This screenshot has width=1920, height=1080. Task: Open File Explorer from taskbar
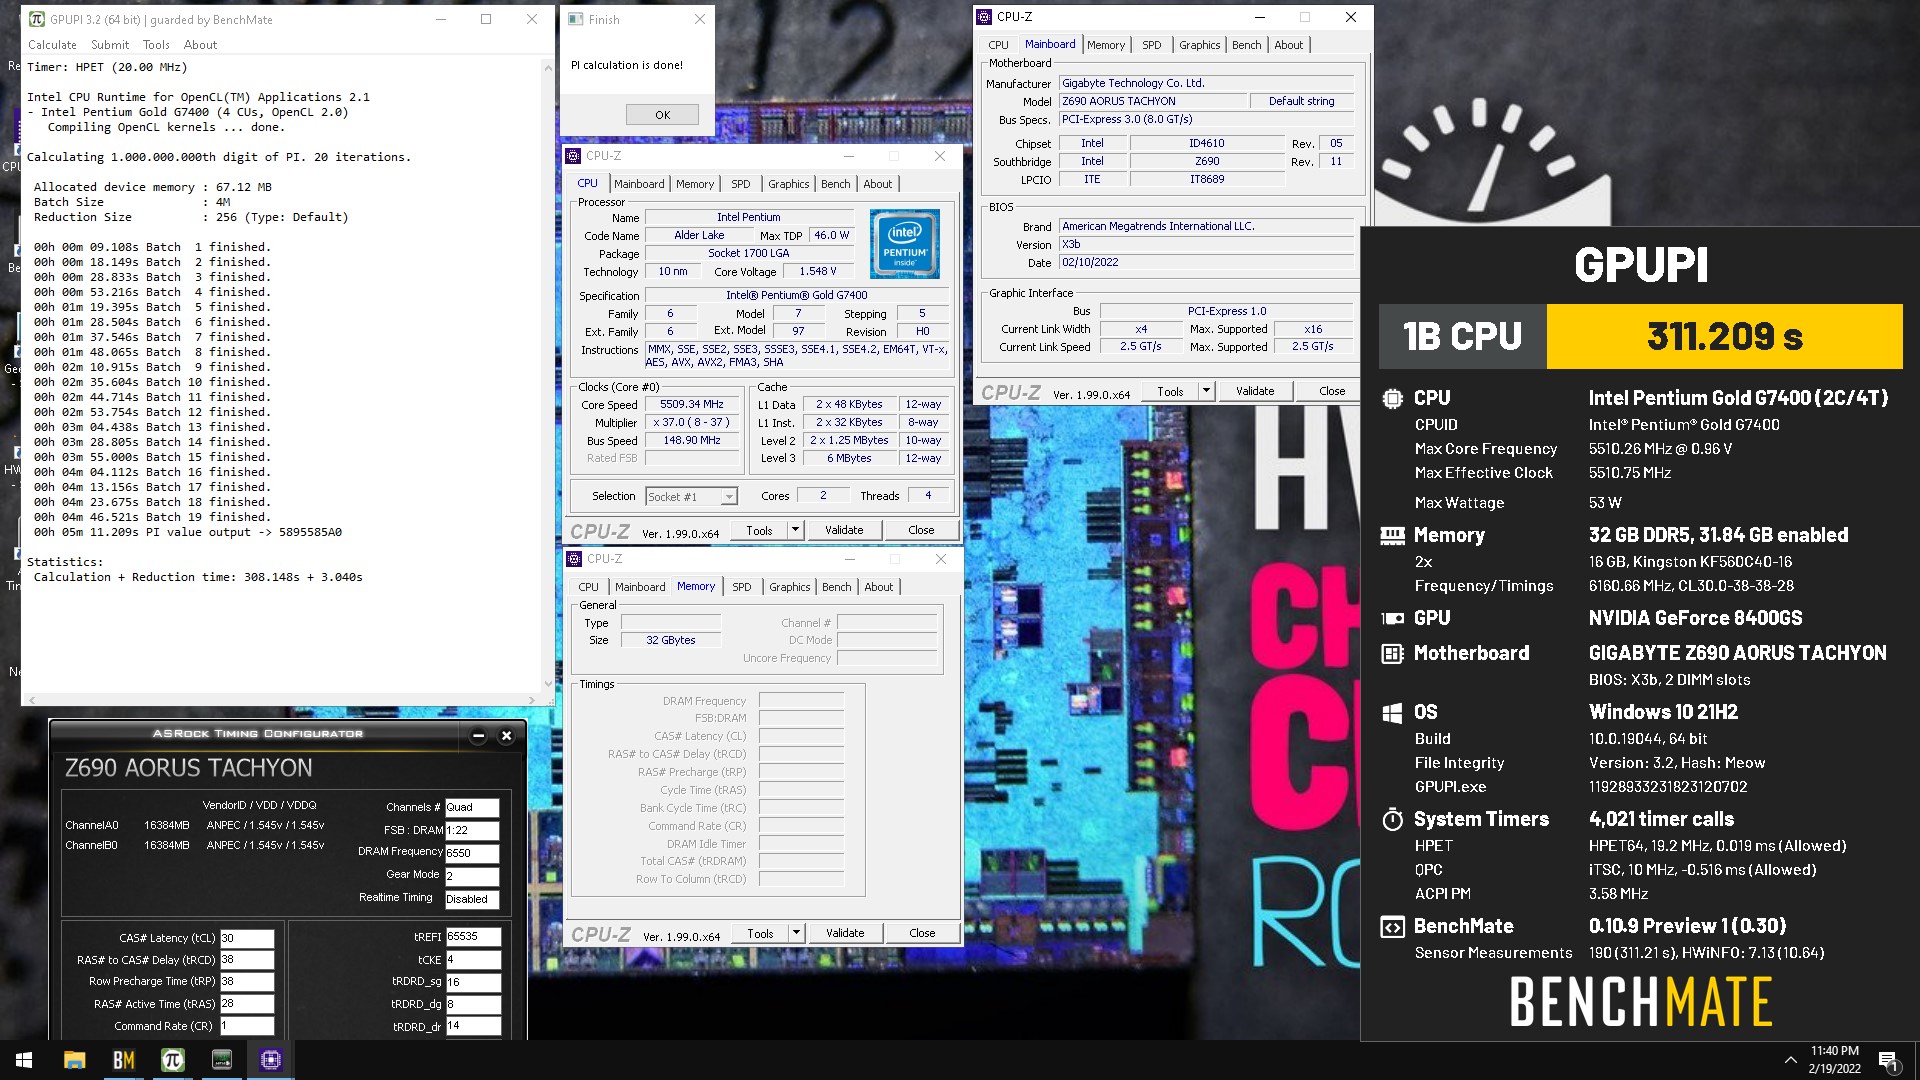pyautogui.click(x=74, y=1060)
